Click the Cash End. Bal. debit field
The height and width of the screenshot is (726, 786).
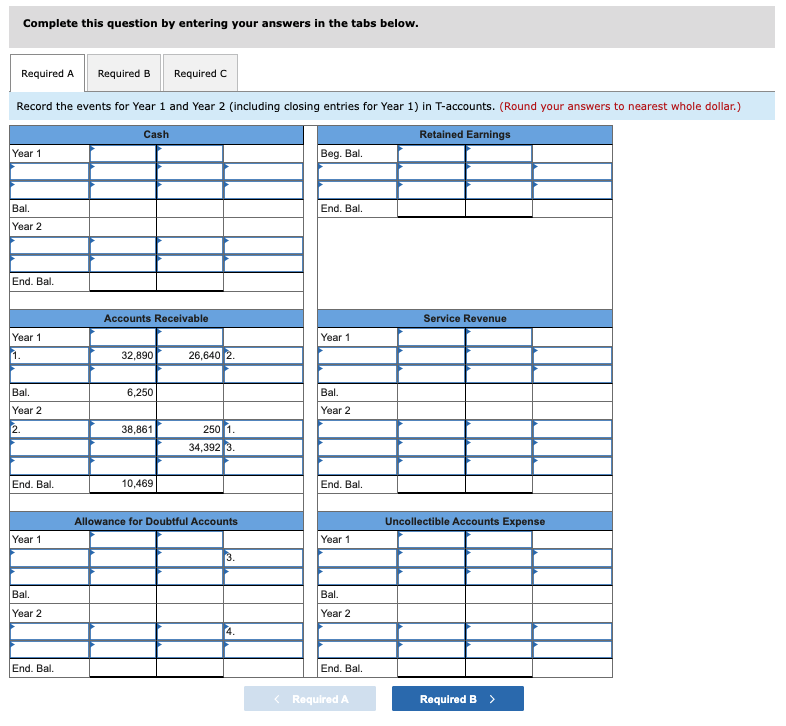pyautogui.click(x=123, y=281)
